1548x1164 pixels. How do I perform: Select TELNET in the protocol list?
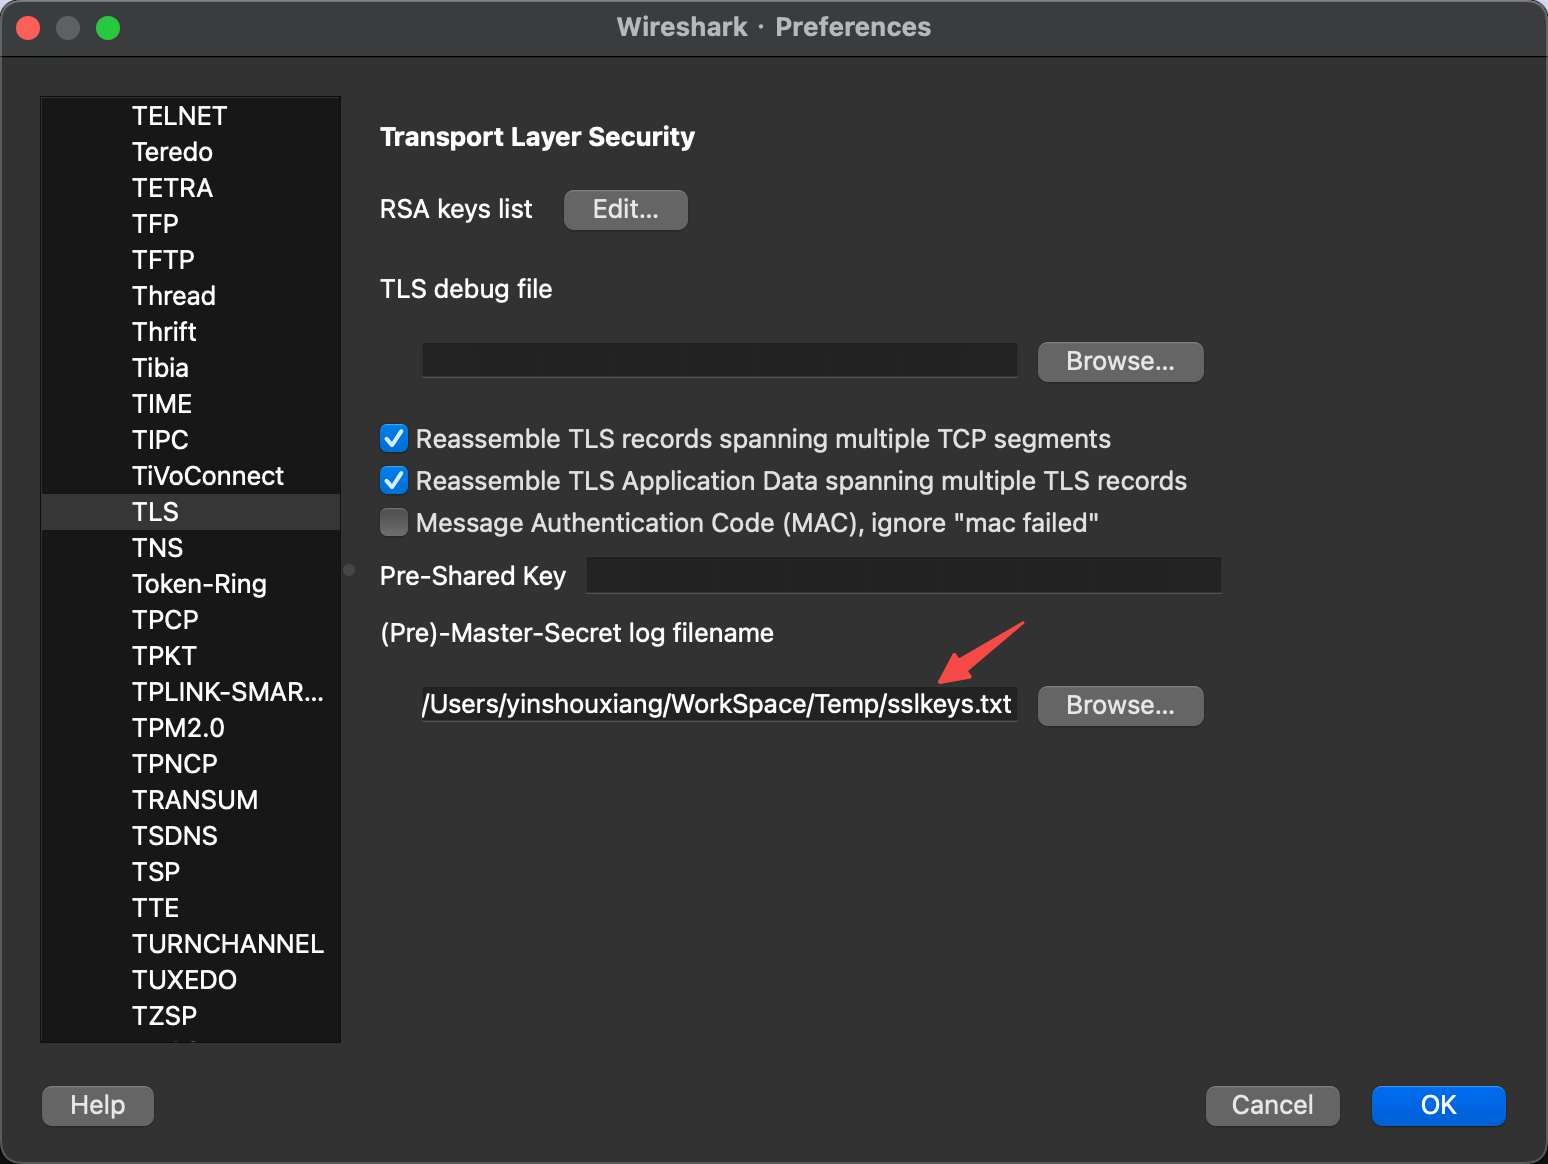tap(180, 116)
